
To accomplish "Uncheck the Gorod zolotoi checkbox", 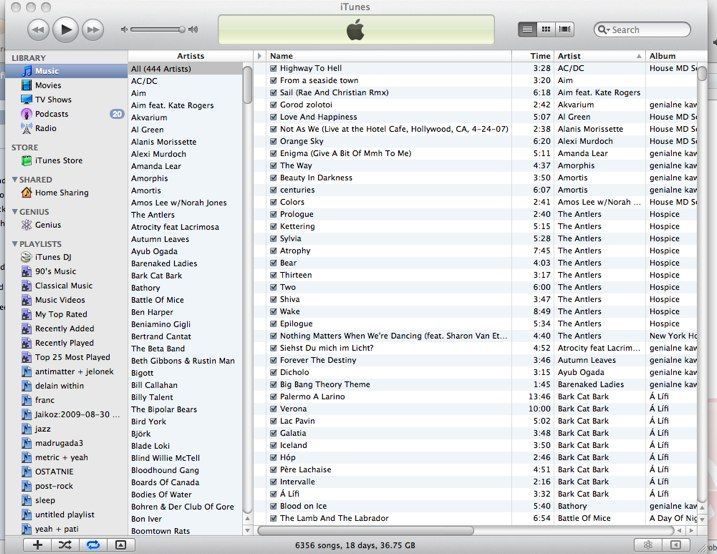I will click(273, 105).
